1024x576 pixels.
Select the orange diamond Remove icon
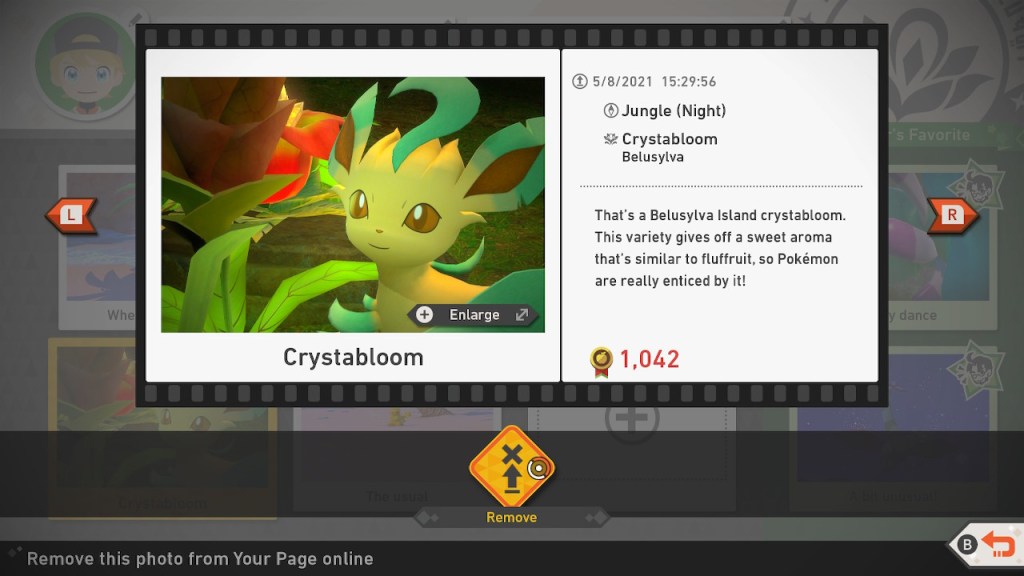tap(511, 466)
